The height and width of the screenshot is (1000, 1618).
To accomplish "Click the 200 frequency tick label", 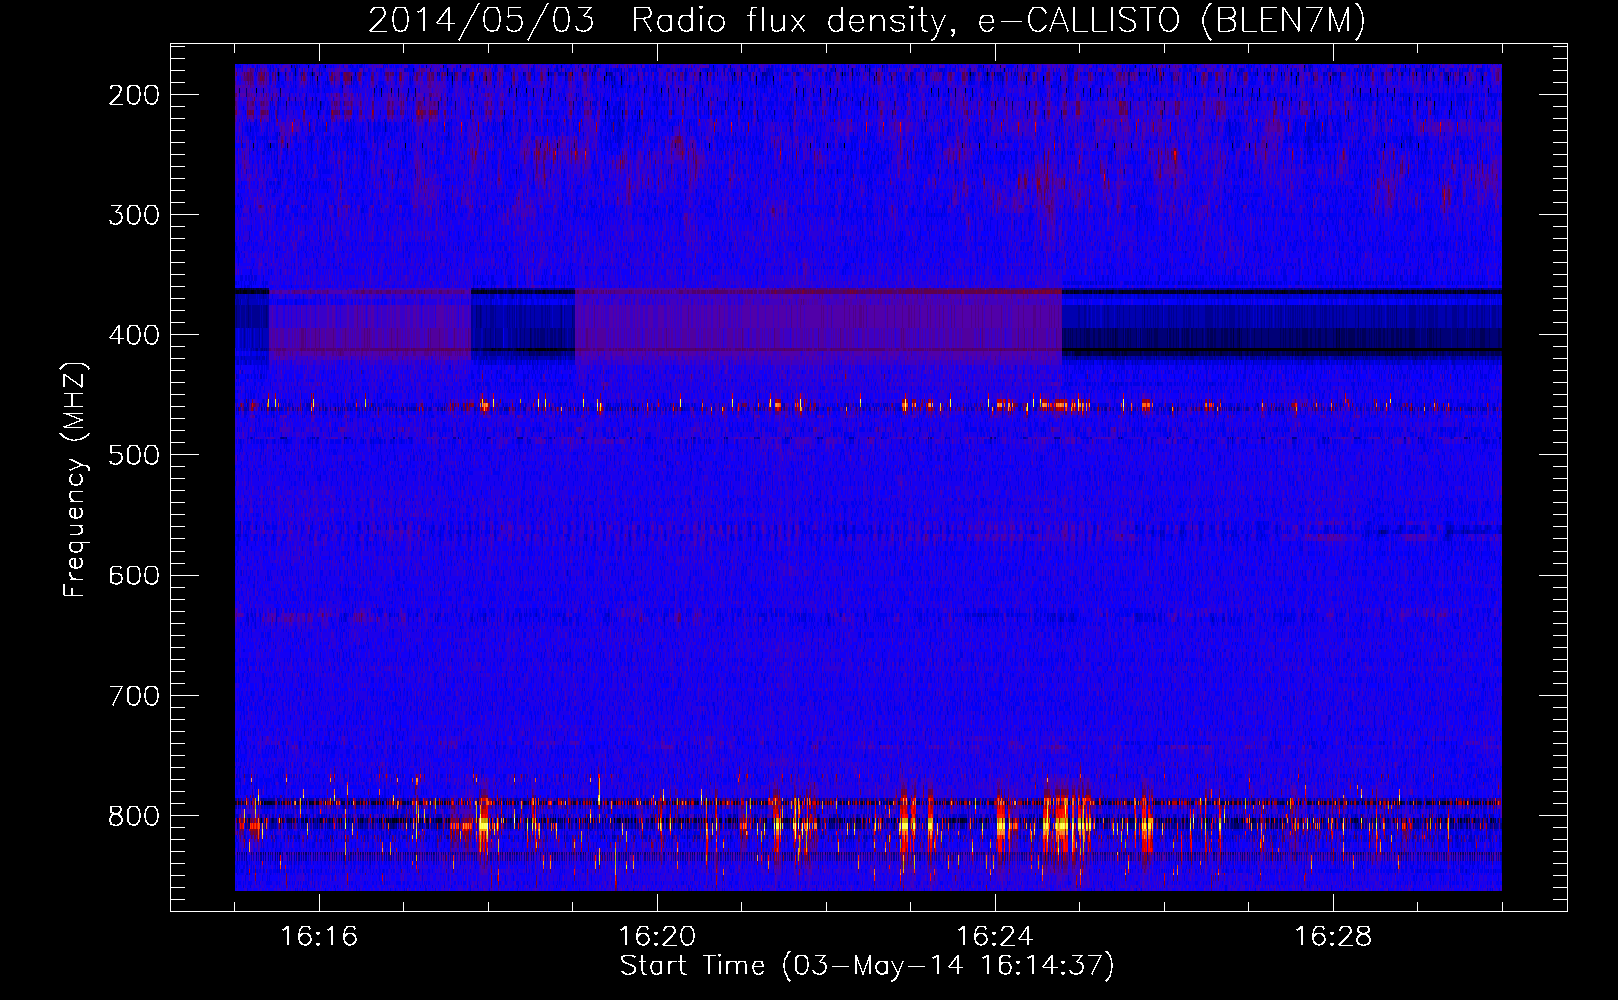I will point(133,95).
